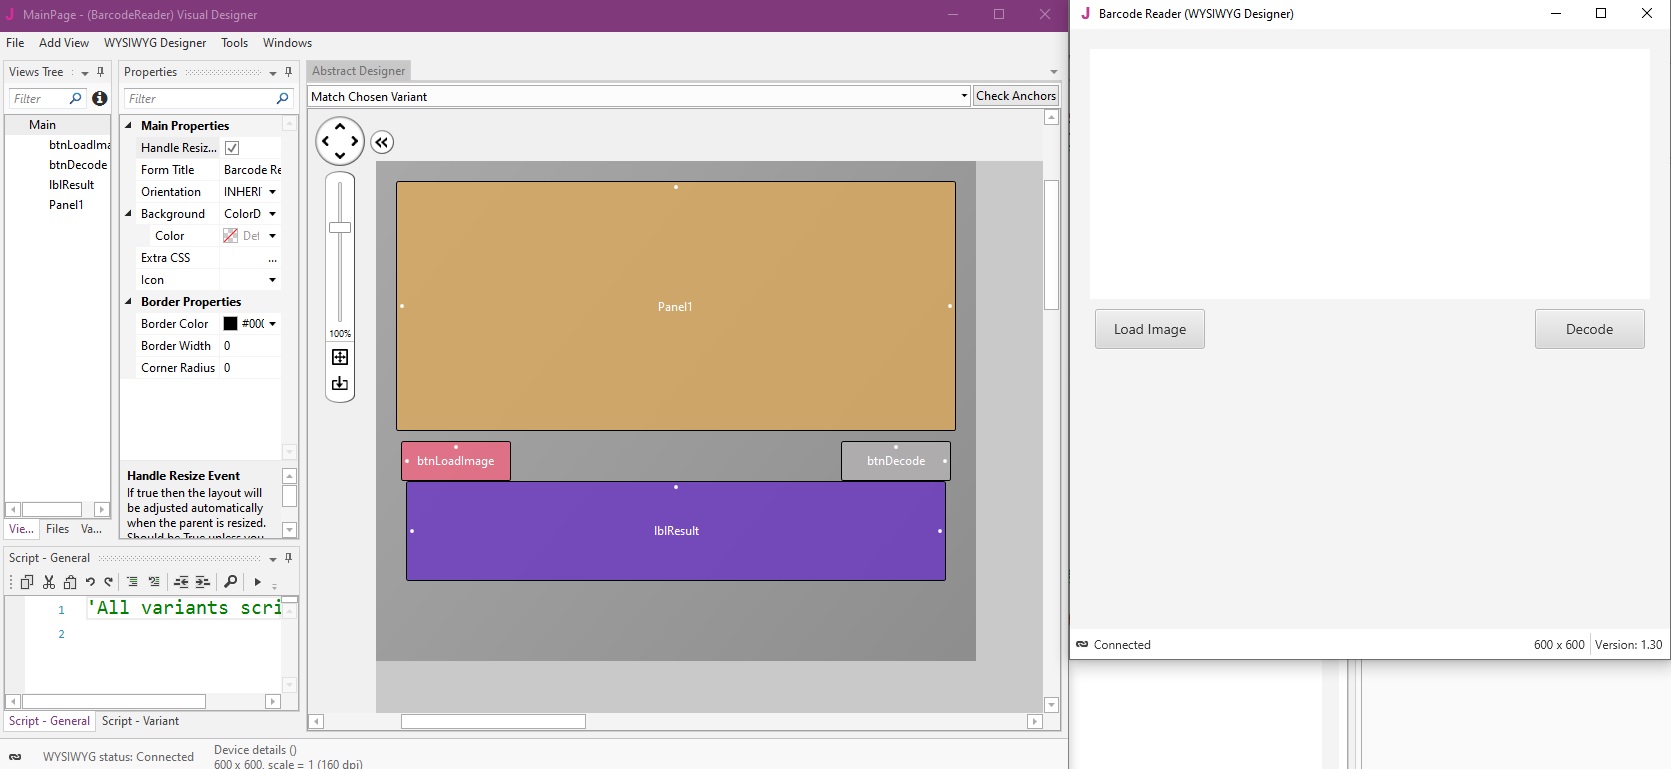This screenshot has height=769, width=1671.
Task: Select lblResult in the Views Tree
Action: (71, 185)
